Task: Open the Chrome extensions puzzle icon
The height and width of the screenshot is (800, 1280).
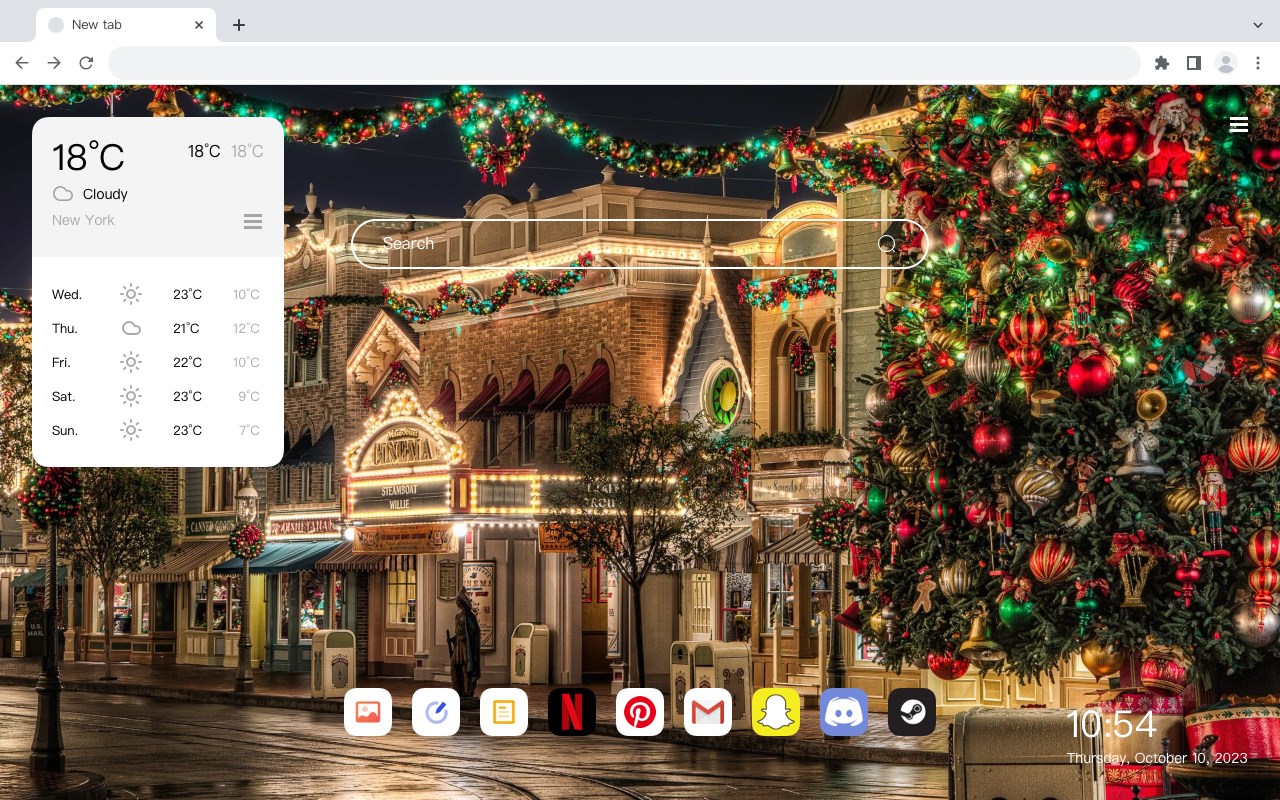Action: (x=1161, y=63)
